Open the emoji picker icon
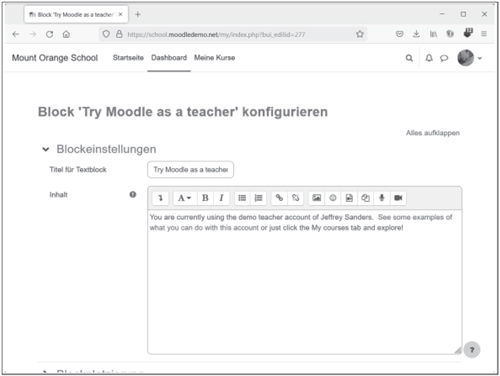 pyautogui.click(x=333, y=198)
